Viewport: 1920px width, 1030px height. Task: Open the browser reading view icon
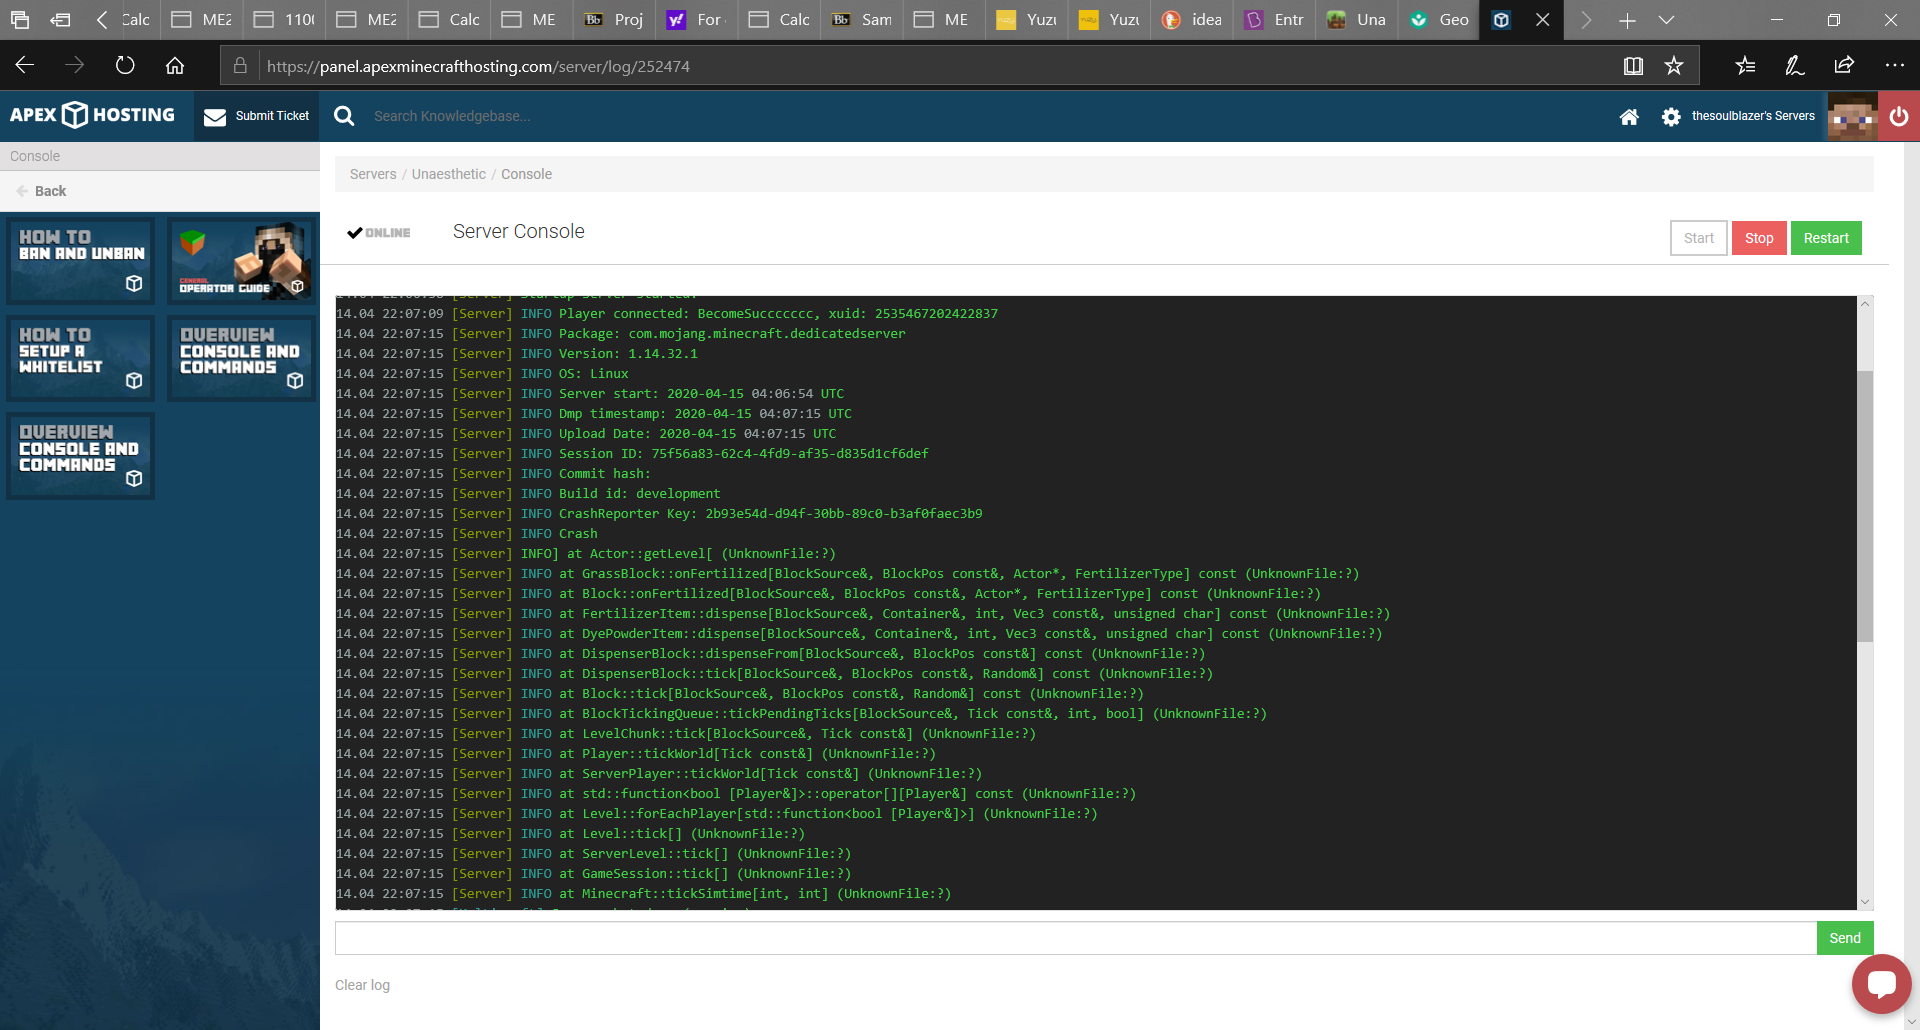click(x=1633, y=66)
